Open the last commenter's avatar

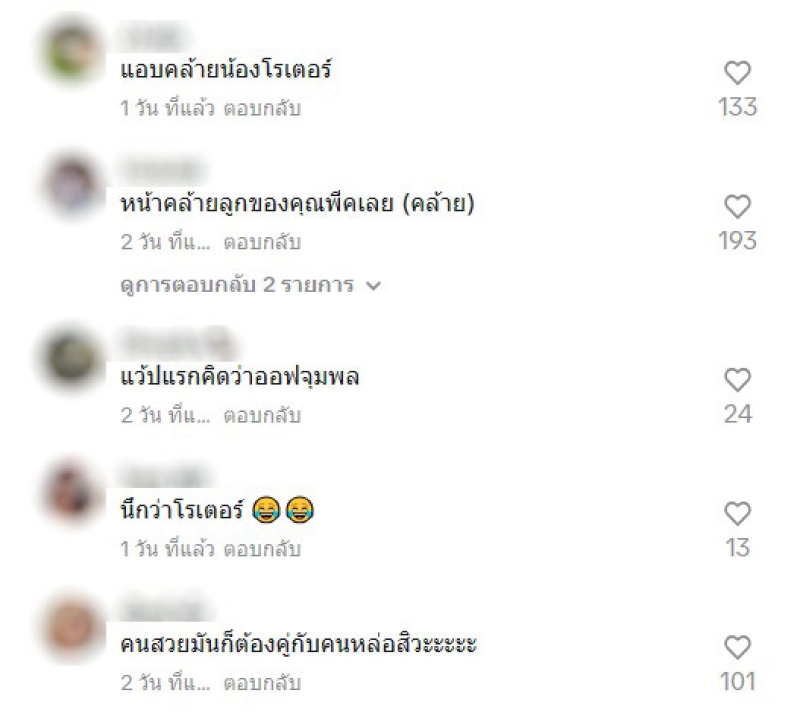tap(72, 626)
